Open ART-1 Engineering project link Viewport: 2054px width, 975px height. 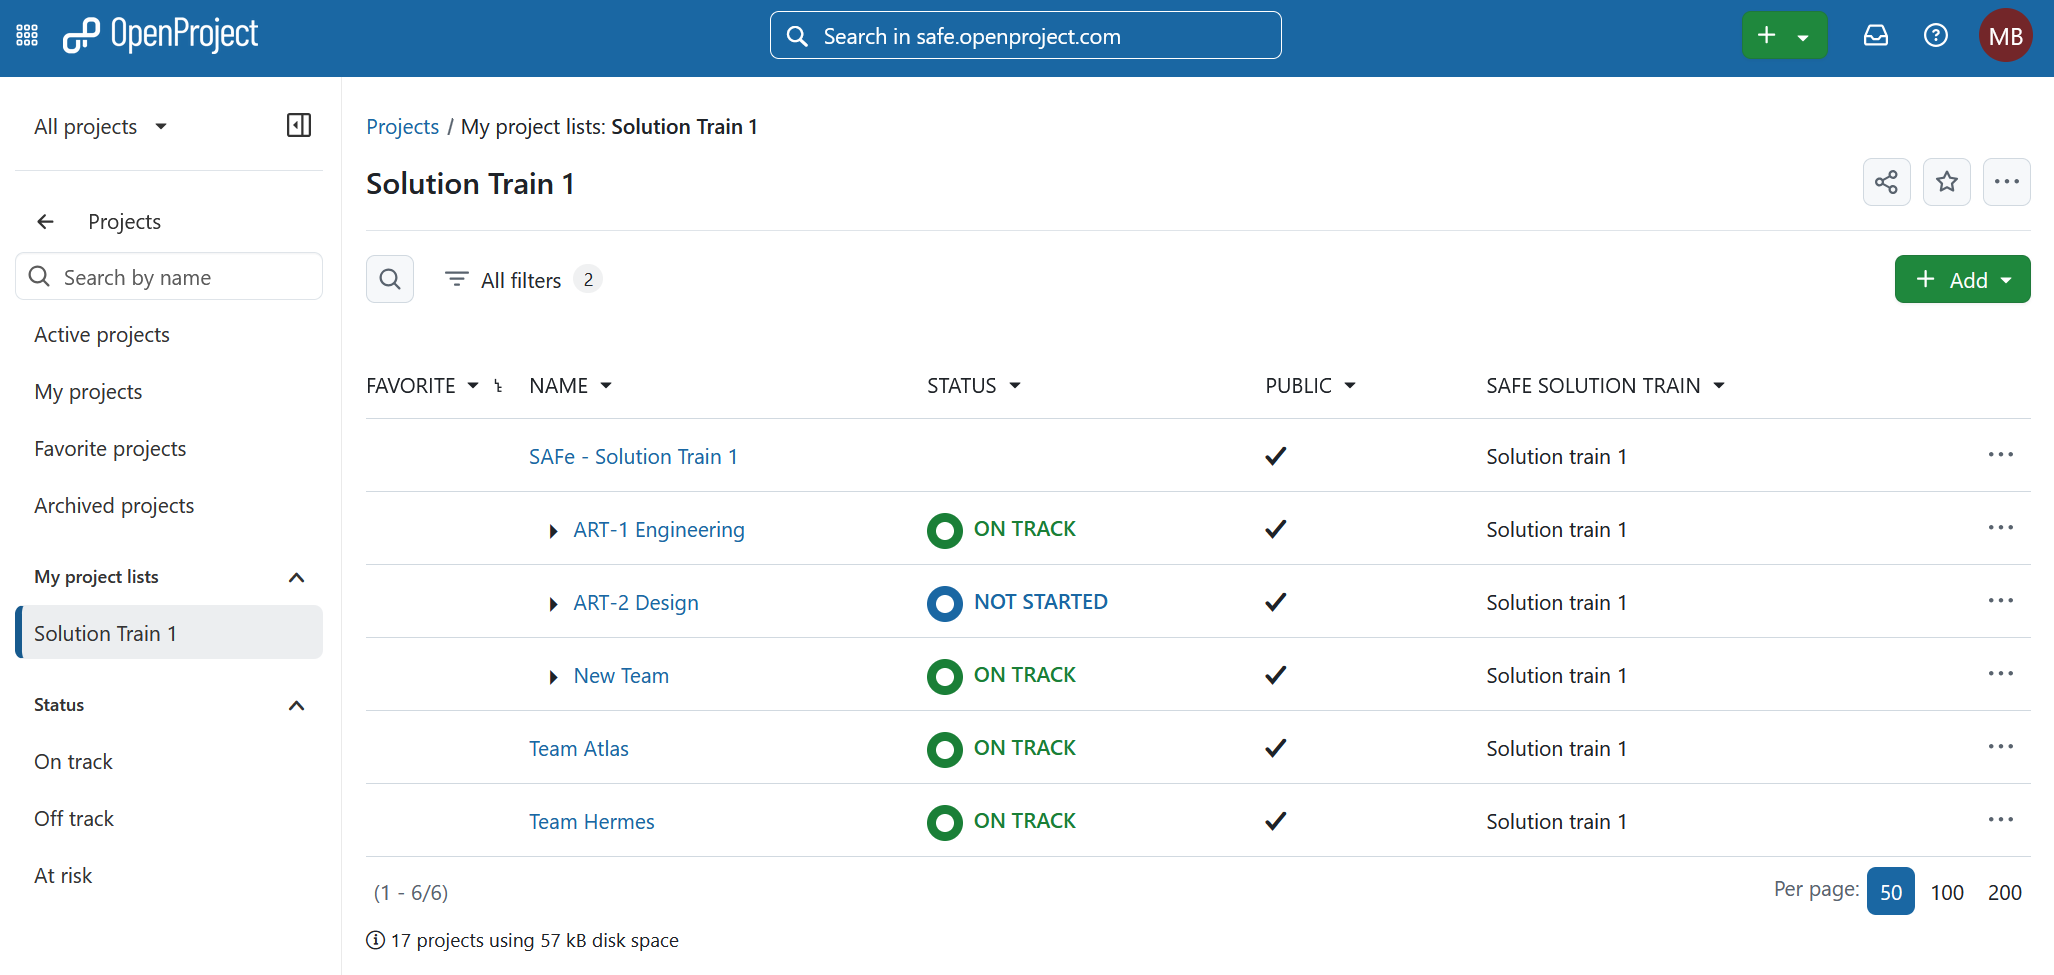click(x=659, y=530)
